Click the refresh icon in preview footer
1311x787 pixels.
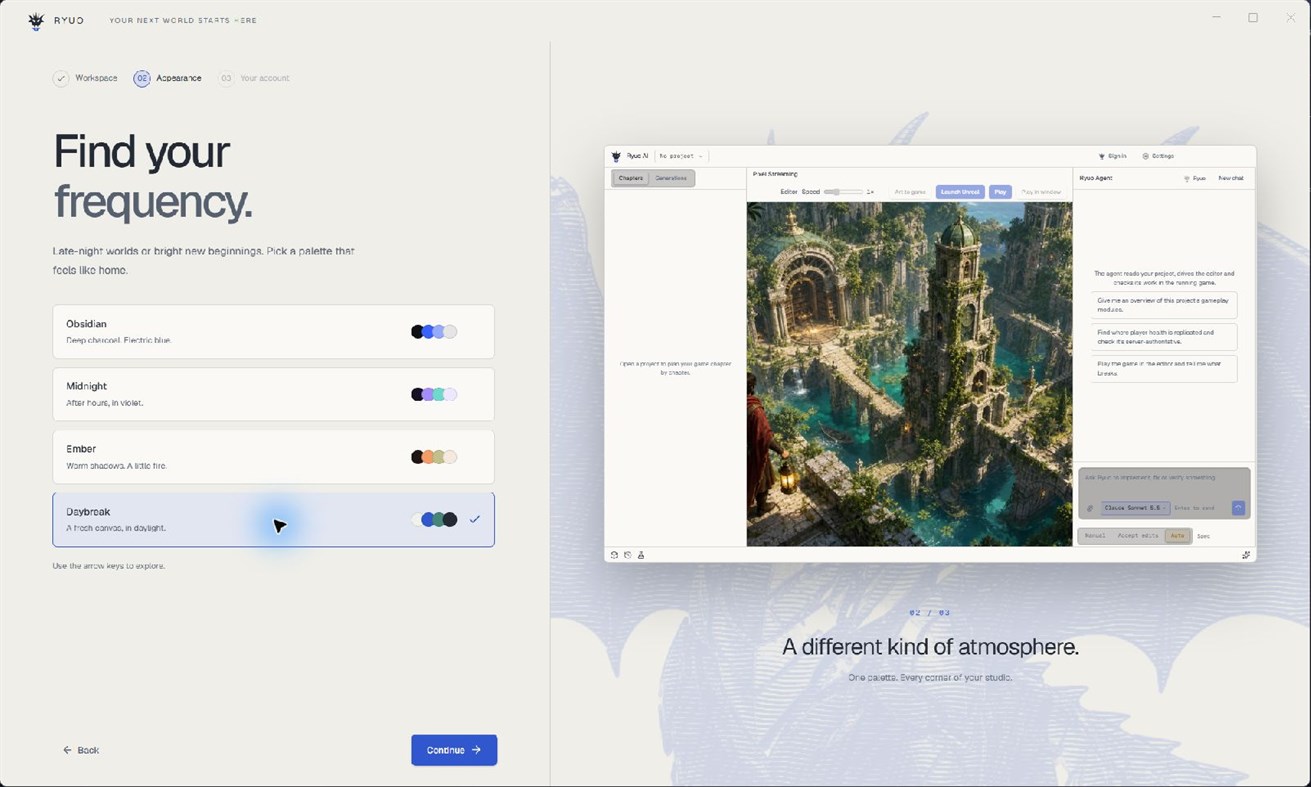click(614, 554)
